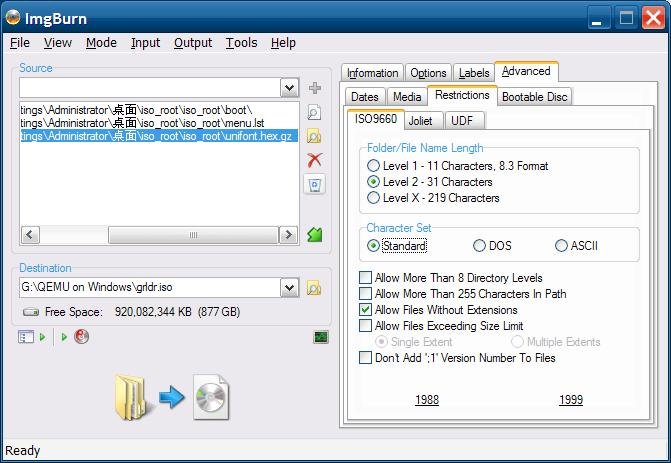Viewport: 671px width, 463px height.
Task: Switch to the Dates tab
Action: [x=365, y=97]
